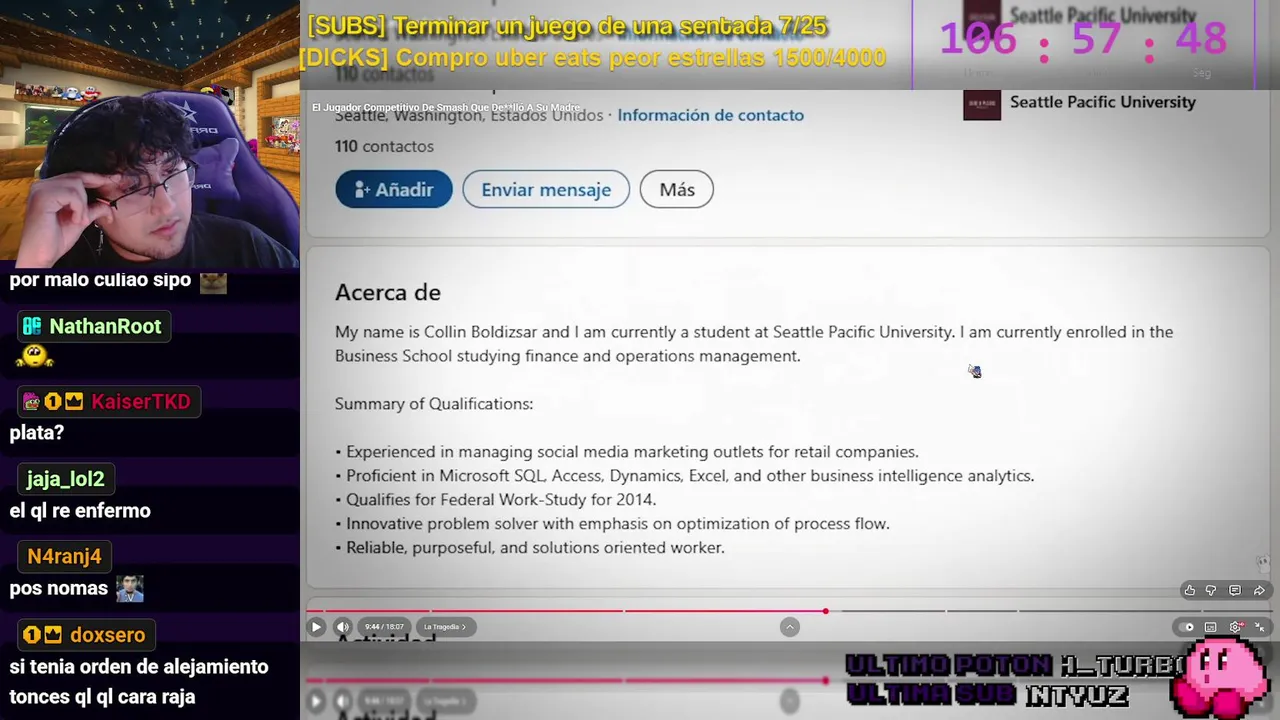Click Seattle Pacific University education entry
Image resolution: width=1280 pixels, height=720 pixels.
1103,102
